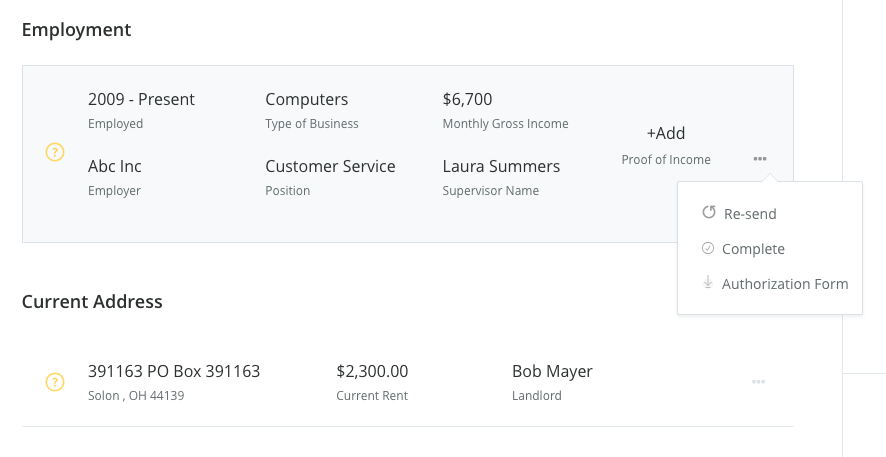
Task: Click the Re-send circular arrow icon
Action: 708,213
